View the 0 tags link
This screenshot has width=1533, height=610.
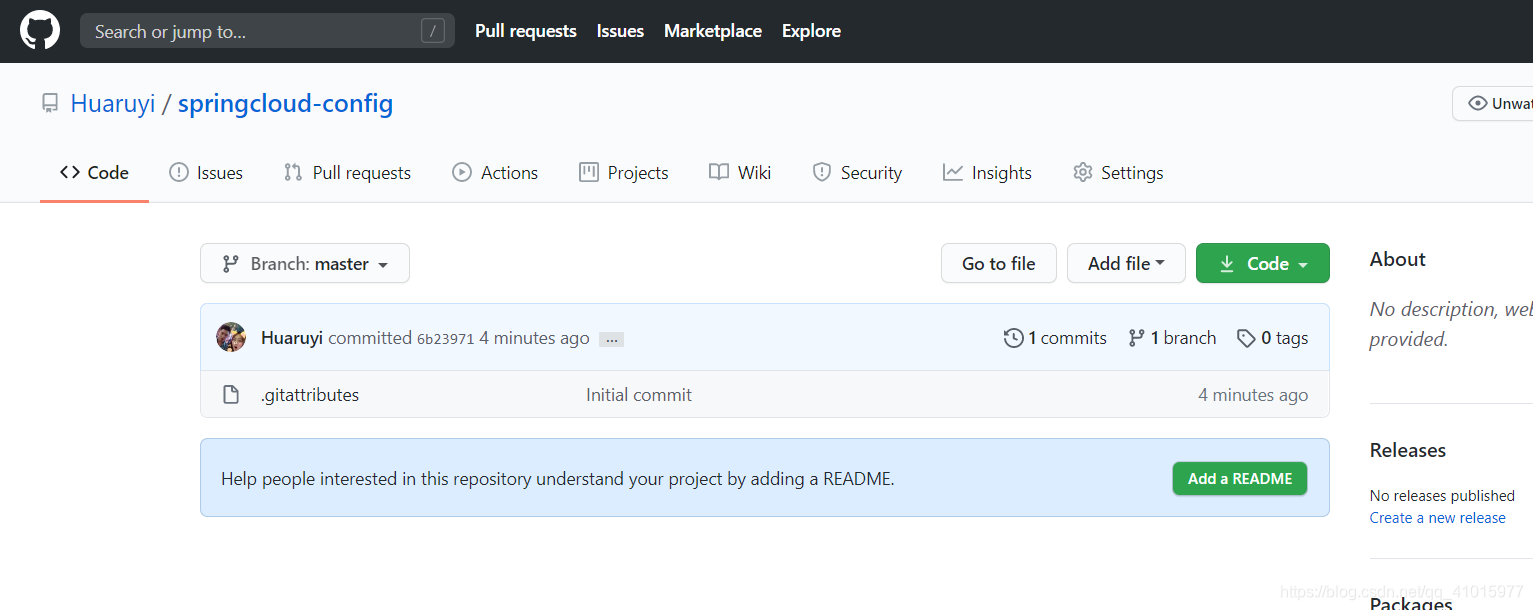click(1272, 338)
